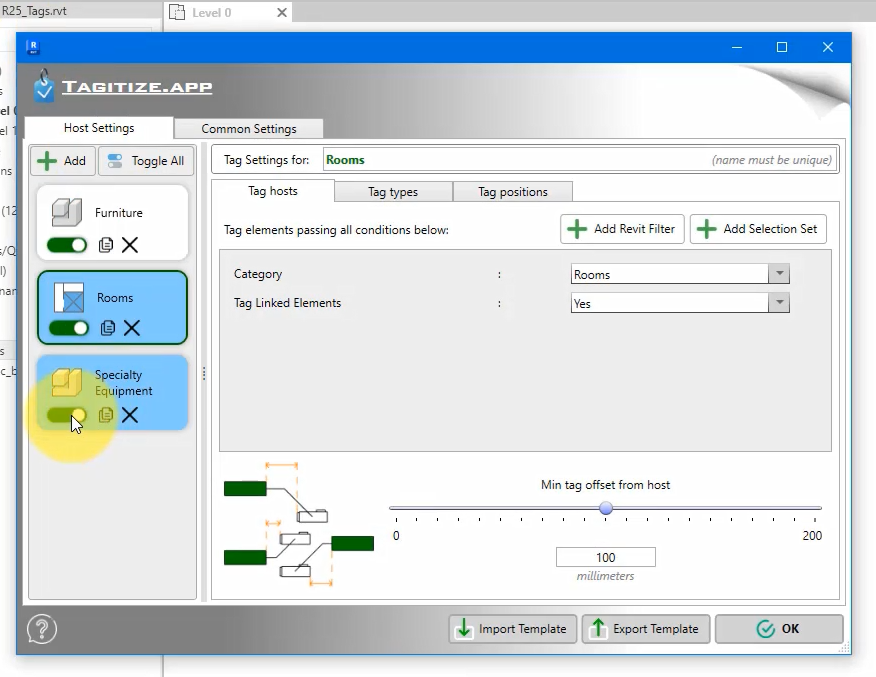This screenshot has width=876, height=677.
Task: Duplicate the Specialty Equipment host
Action: point(106,415)
